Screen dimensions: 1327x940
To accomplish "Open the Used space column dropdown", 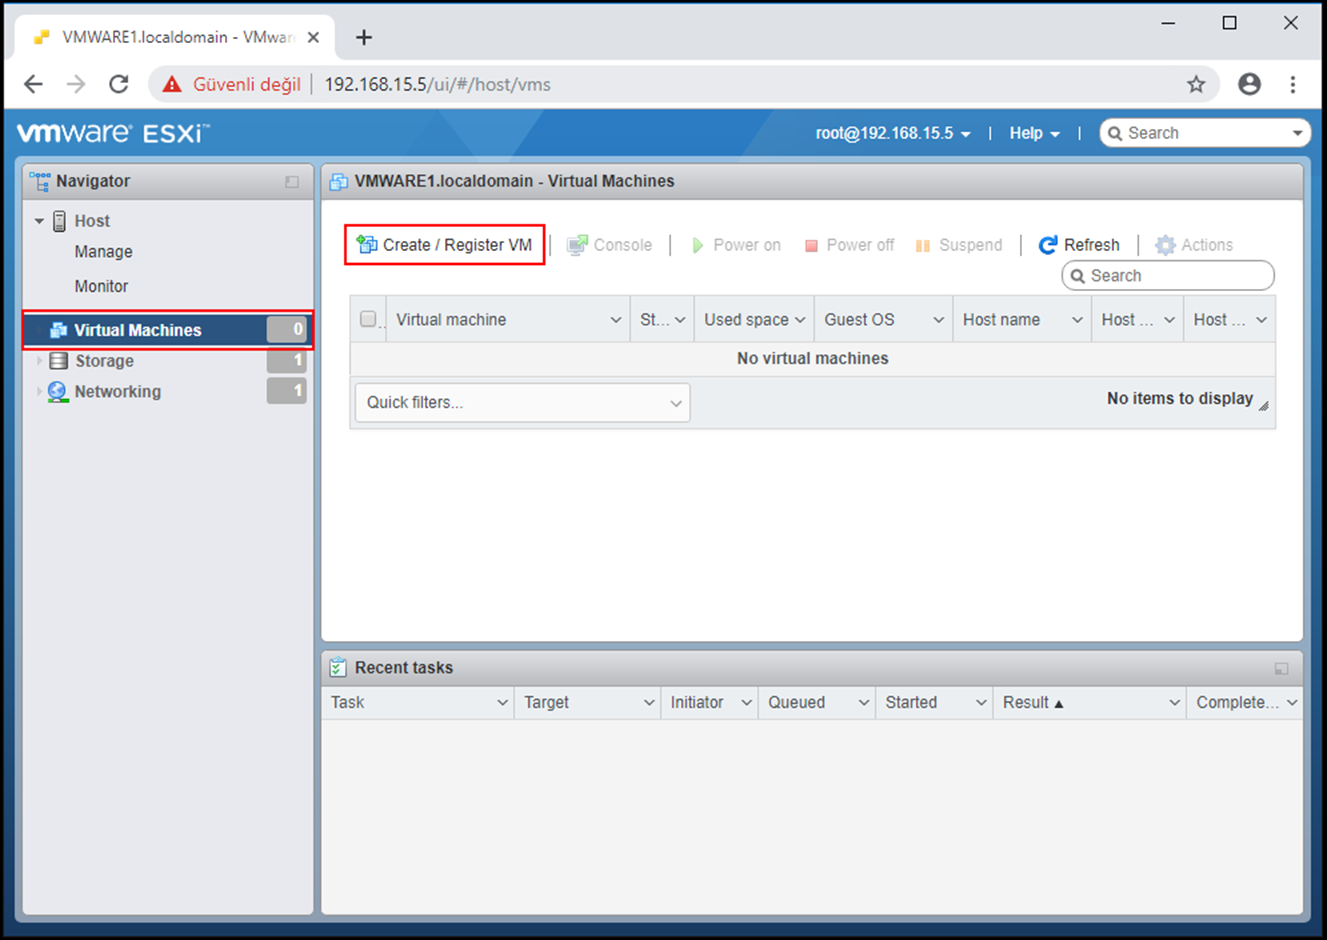I will coord(800,320).
